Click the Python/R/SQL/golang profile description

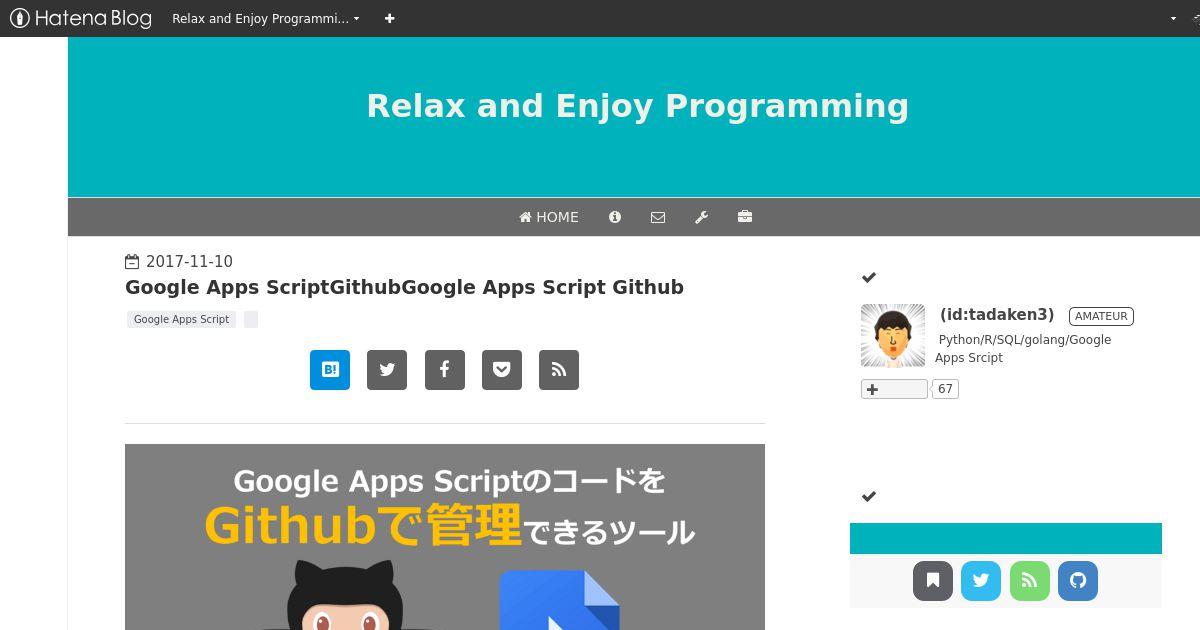pyautogui.click(x=1023, y=349)
